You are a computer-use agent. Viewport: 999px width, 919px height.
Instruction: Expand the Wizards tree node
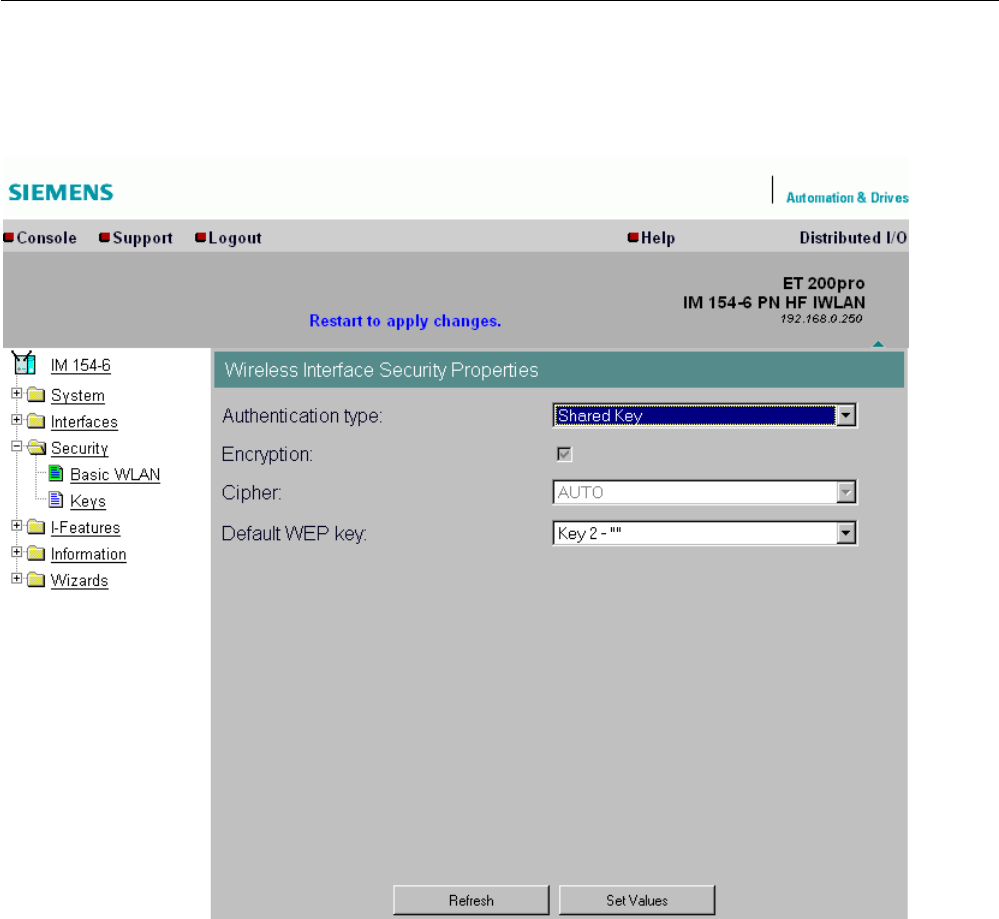[17, 578]
